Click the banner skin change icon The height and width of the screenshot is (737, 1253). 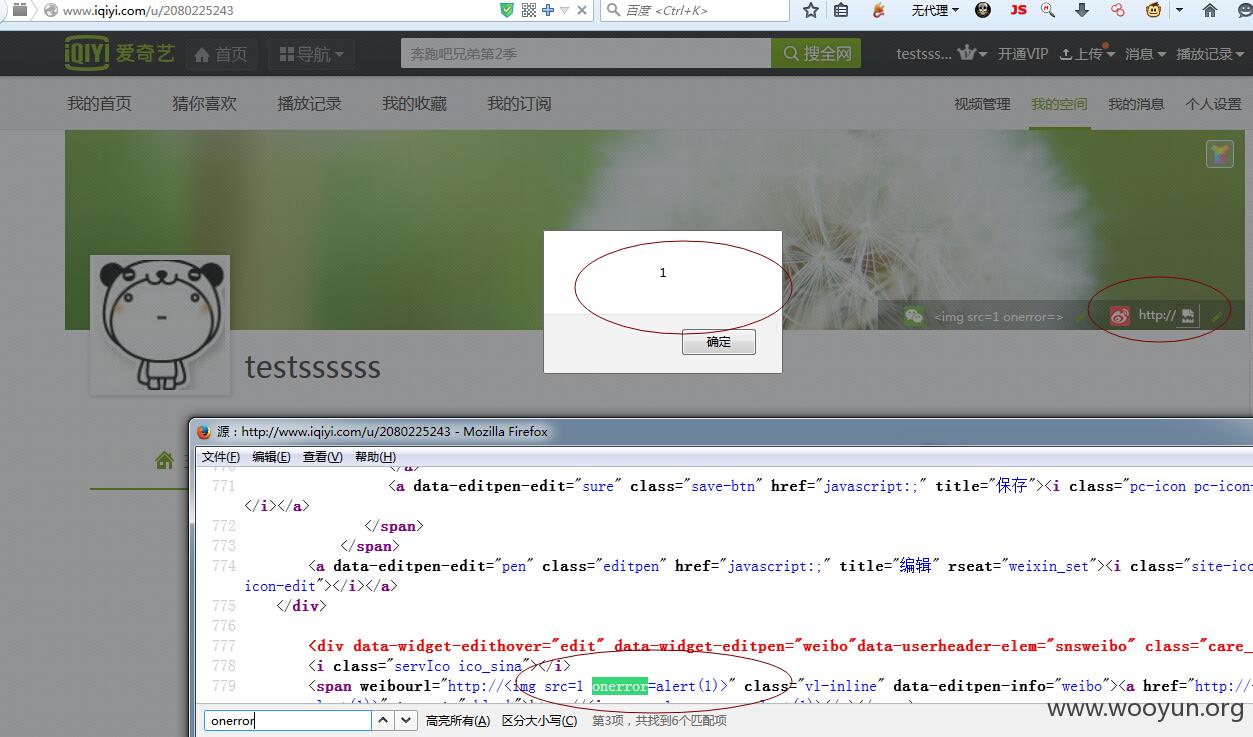pos(1219,153)
